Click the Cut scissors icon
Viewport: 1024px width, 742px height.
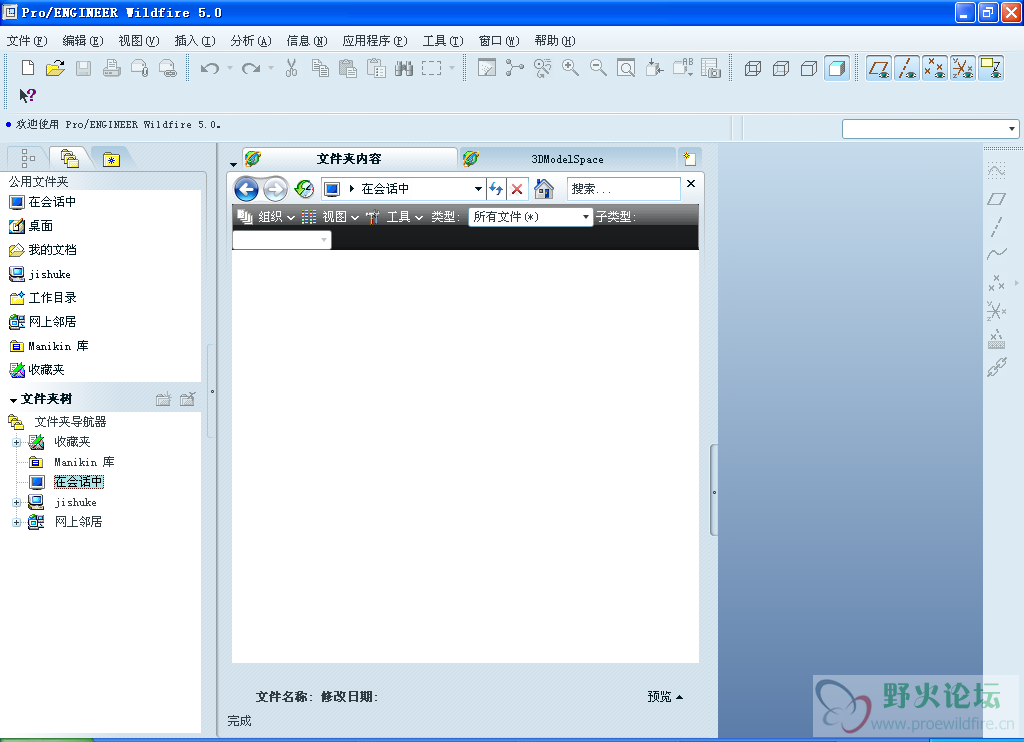pyautogui.click(x=291, y=68)
